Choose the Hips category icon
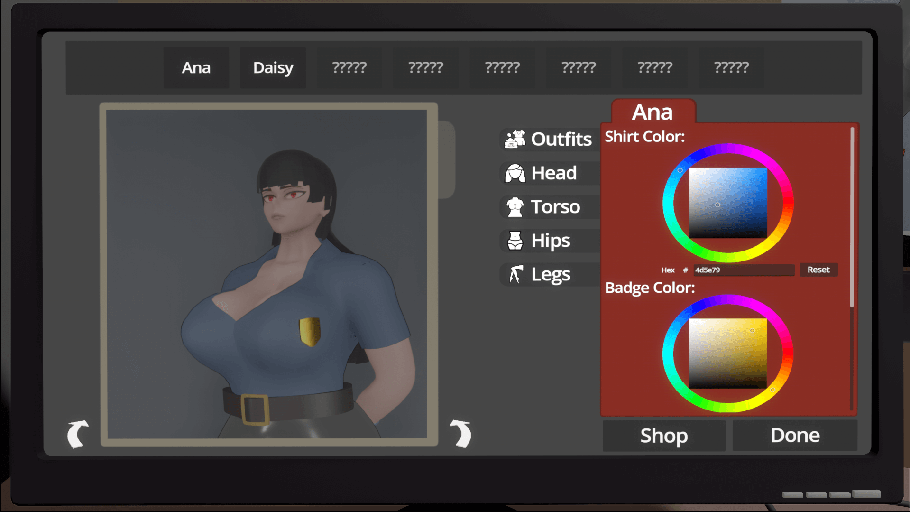 tap(515, 240)
